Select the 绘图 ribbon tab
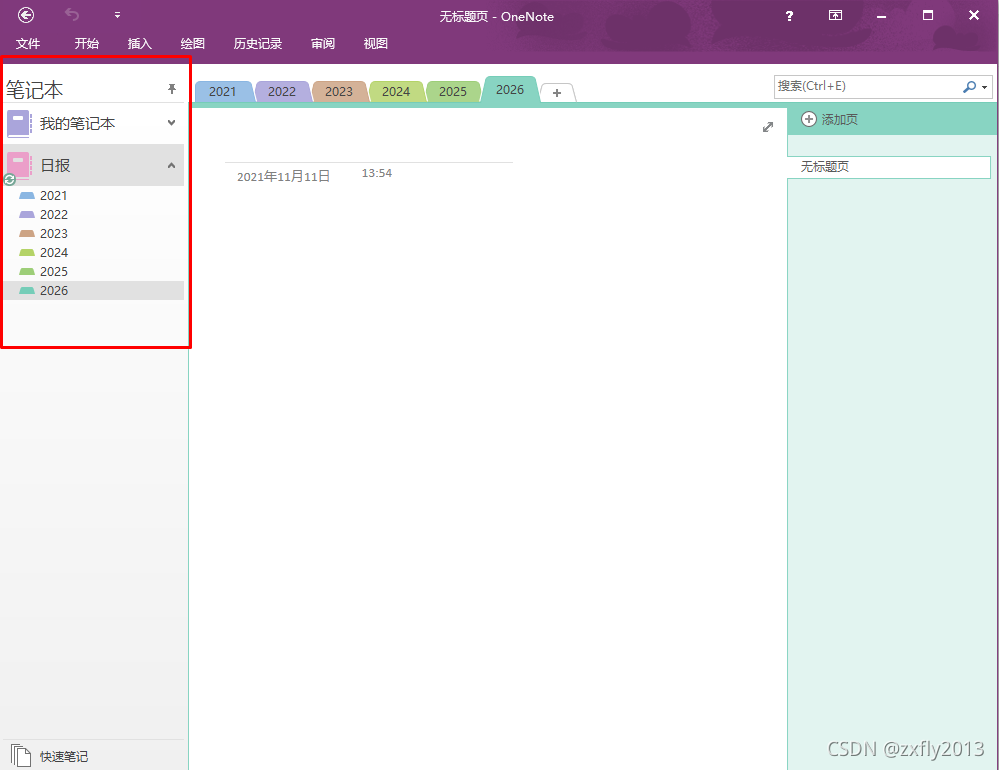Viewport: 999px width, 770px height. 192,43
